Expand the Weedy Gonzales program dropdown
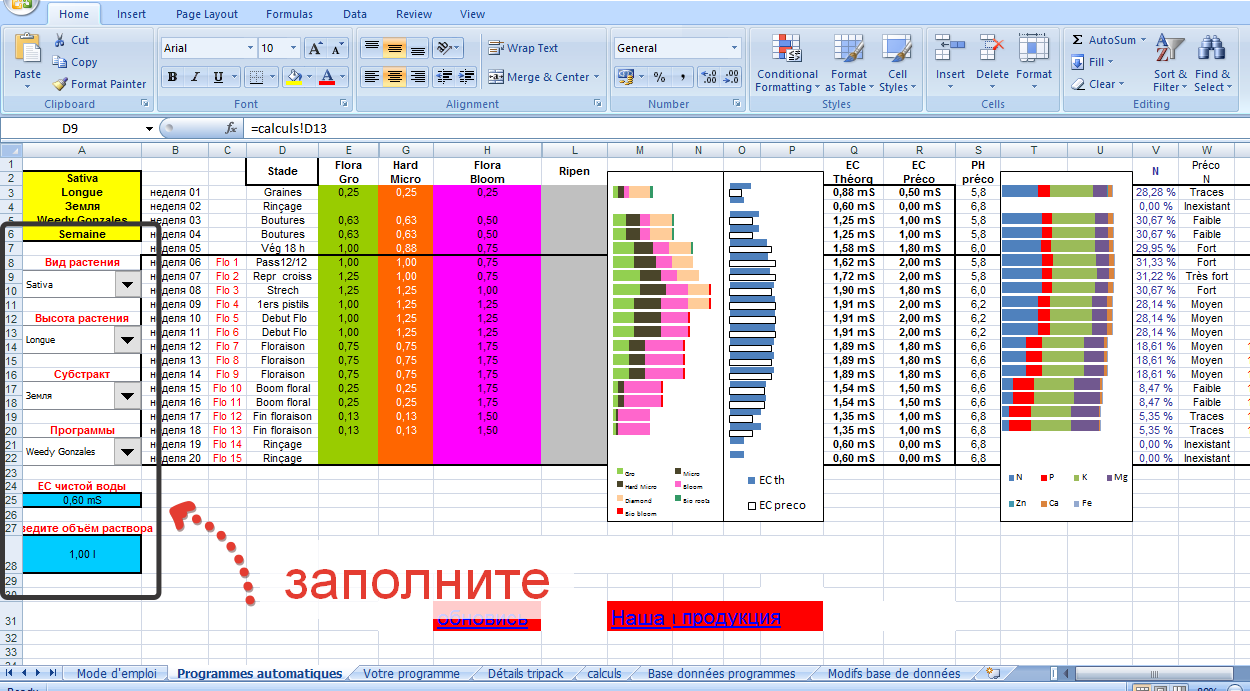The image size is (1250, 691). [127, 452]
